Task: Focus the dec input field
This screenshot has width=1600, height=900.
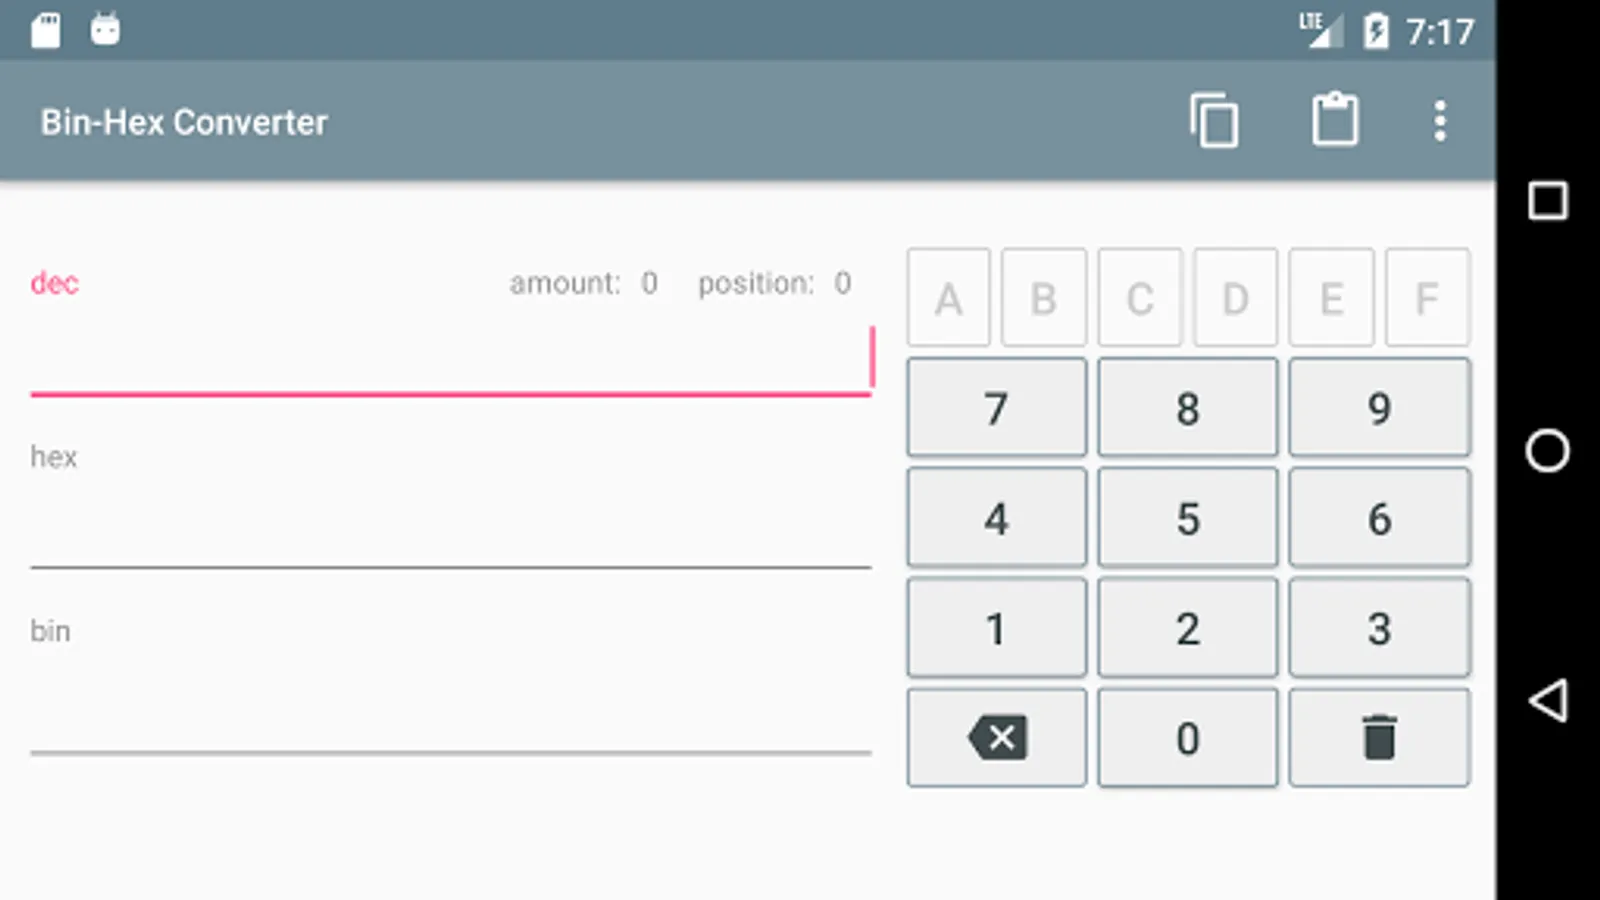Action: pos(451,361)
